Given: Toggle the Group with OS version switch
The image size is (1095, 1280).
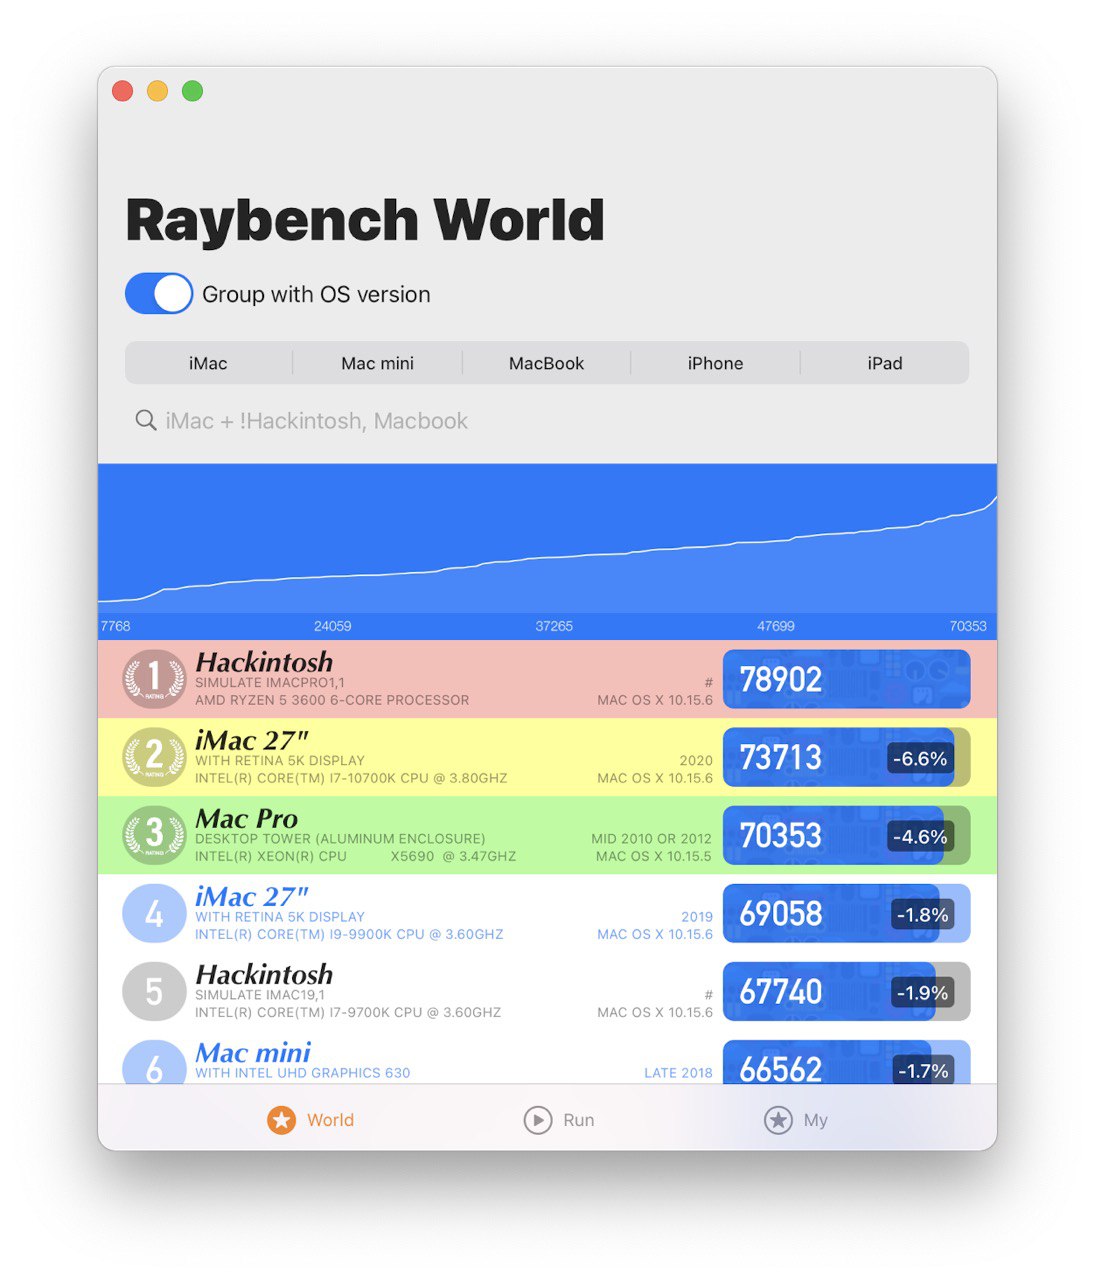Looking at the screenshot, I should click(159, 294).
